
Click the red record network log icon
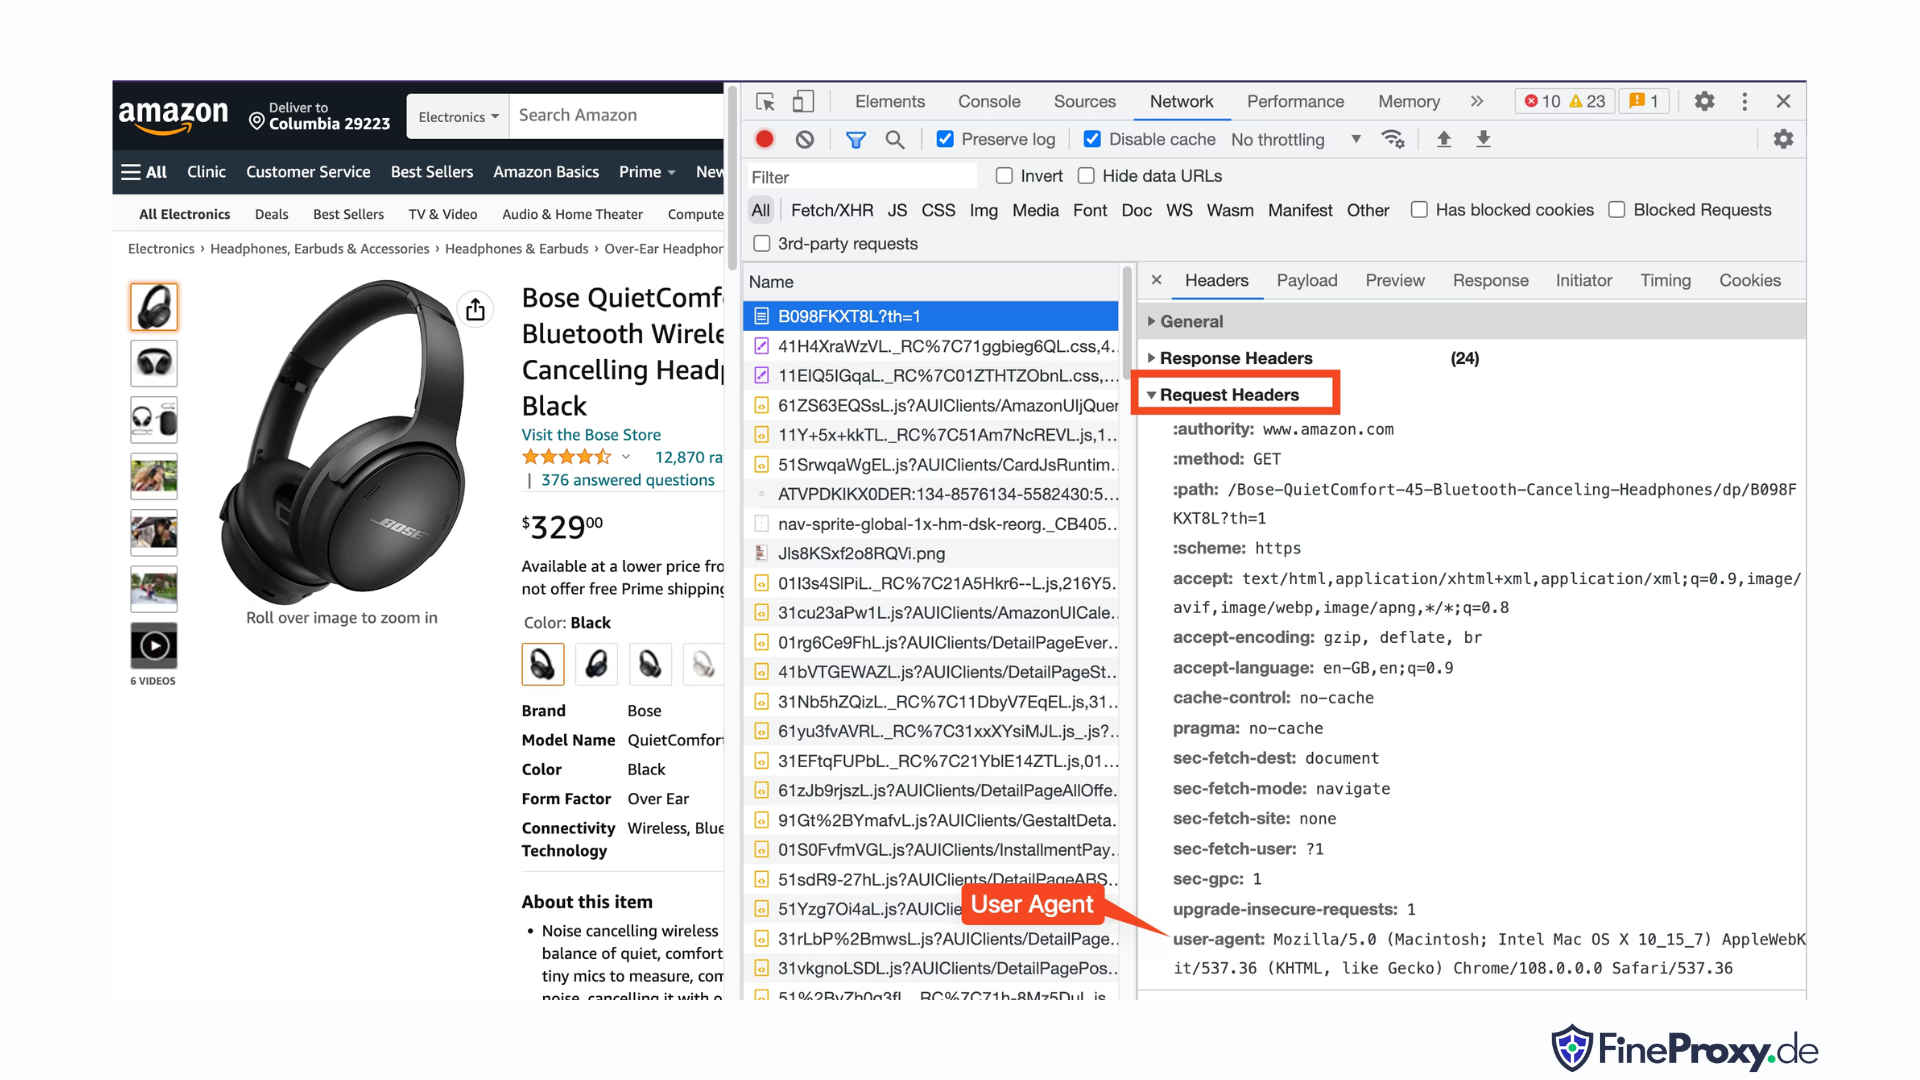(765, 140)
